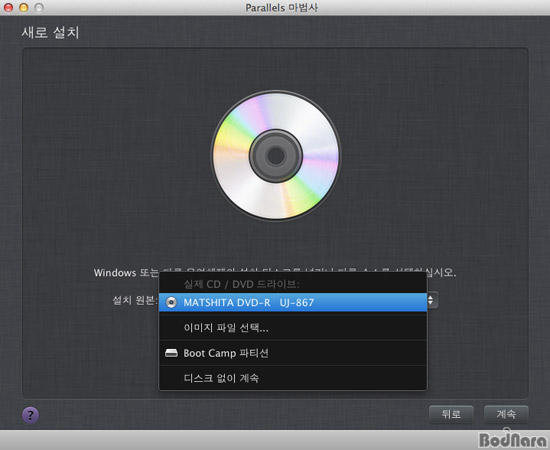Toggle the 설치 원본 dropdown arrows
This screenshot has width=550, height=450.
(432, 300)
